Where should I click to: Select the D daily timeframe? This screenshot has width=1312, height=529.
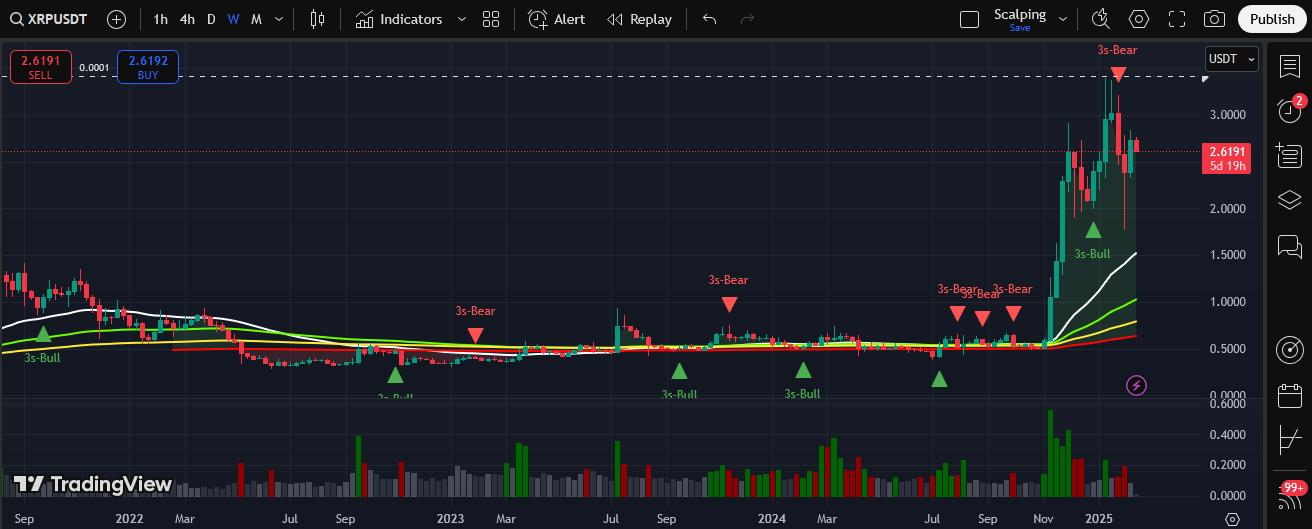point(211,19)
